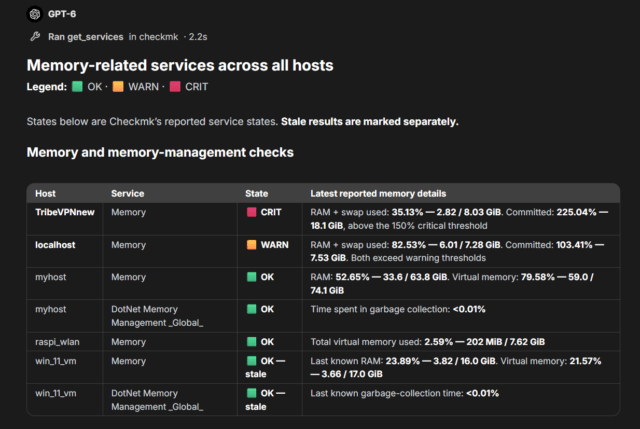The image size is (640, 429).
Task: Click the orange WARN square in localhost row
Action: point(251,245)
